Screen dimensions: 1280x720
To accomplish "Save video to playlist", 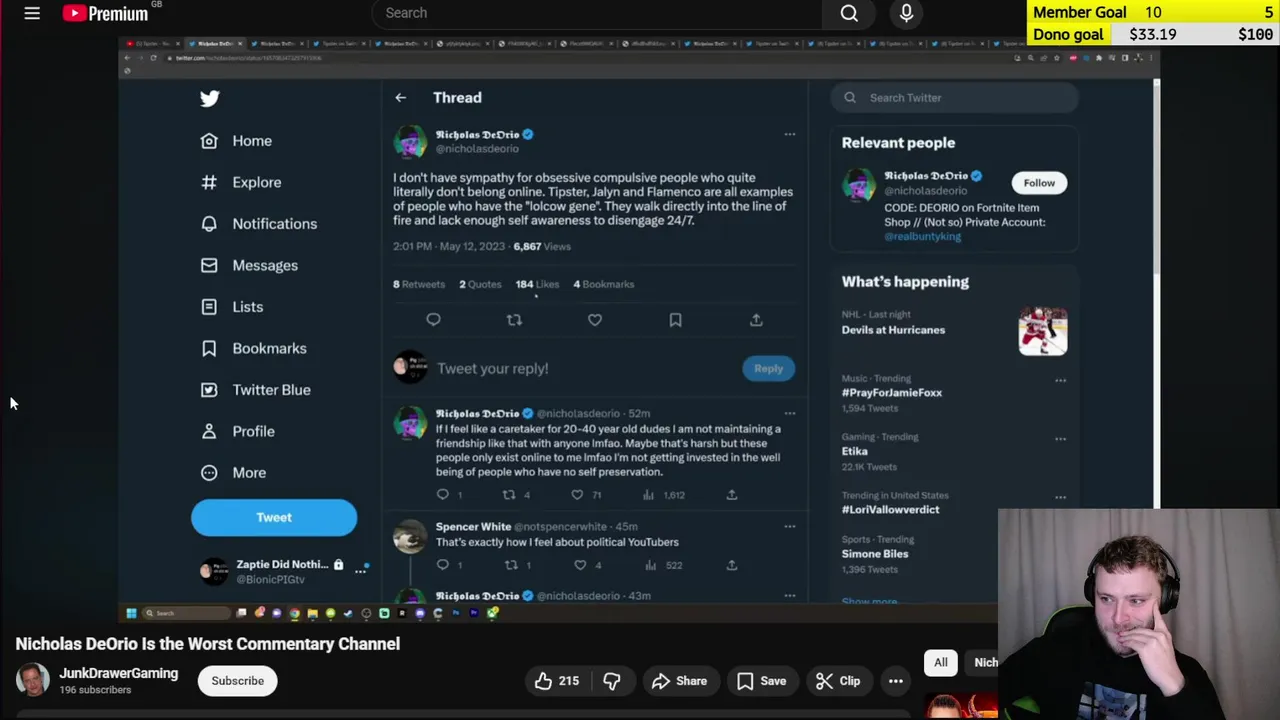I will 761,681.
